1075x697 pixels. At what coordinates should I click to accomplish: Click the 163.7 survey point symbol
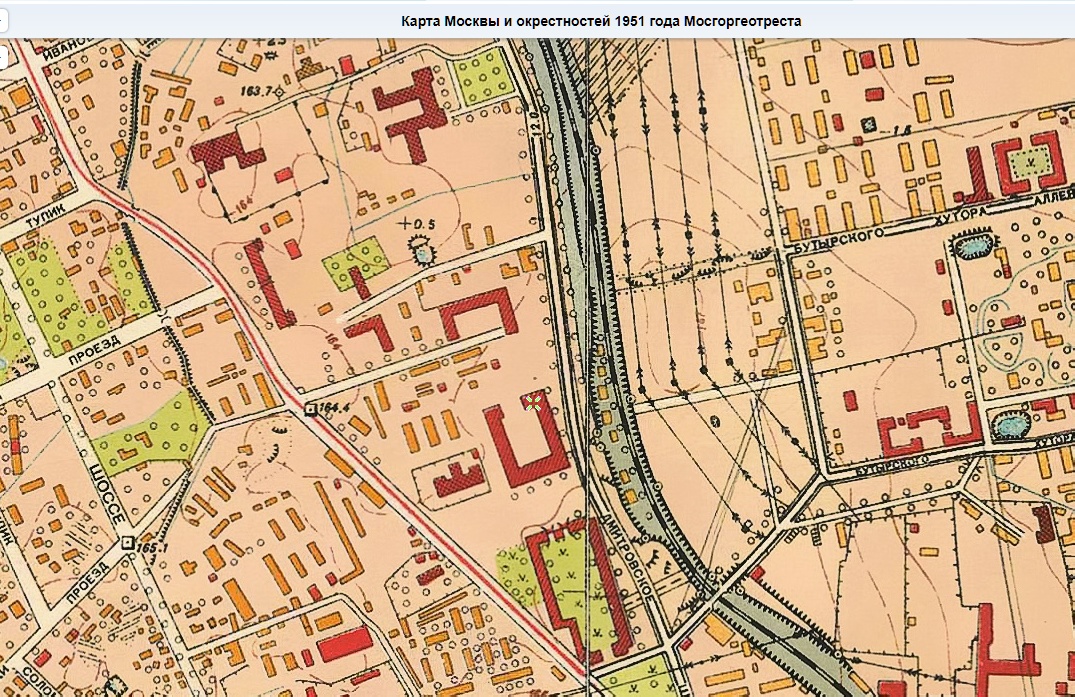tap(279, 91)
